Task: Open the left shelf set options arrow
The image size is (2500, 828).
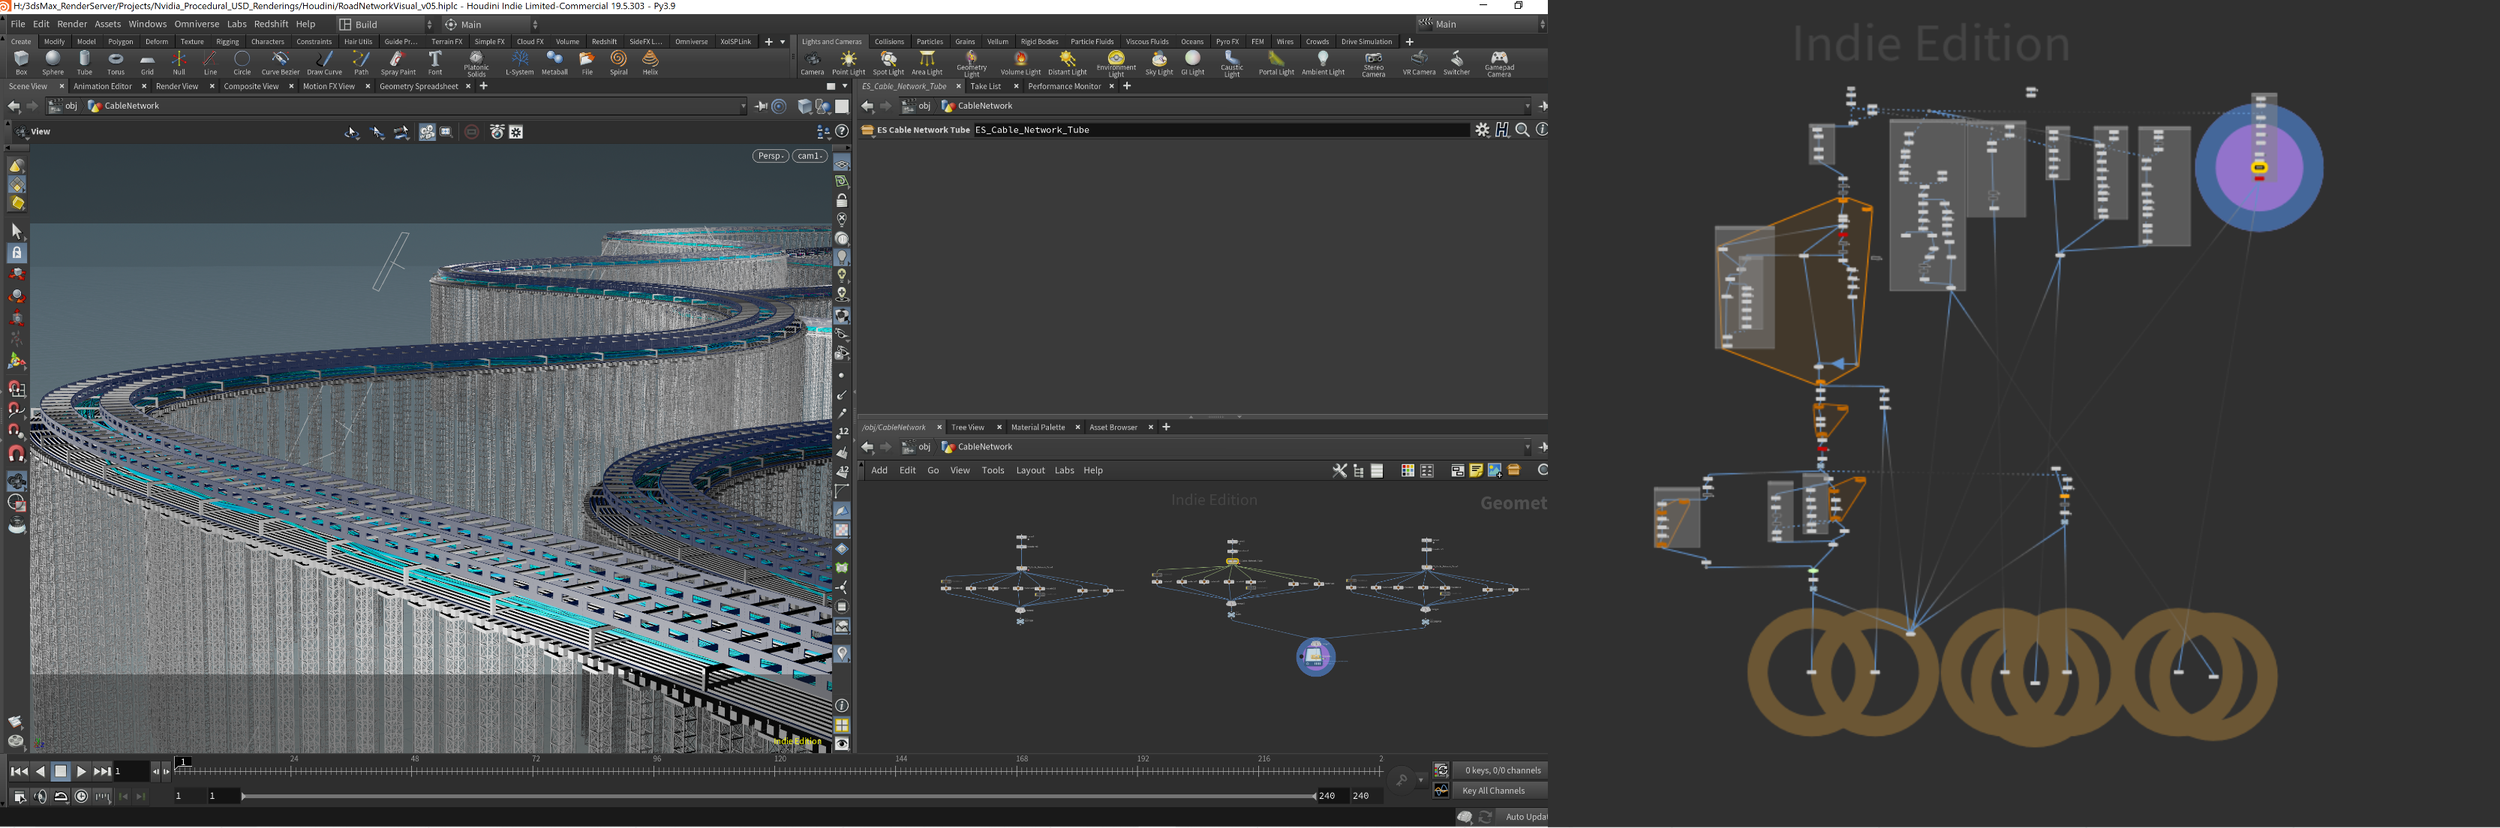Action: pyautogui.click(x=782, y=42)
